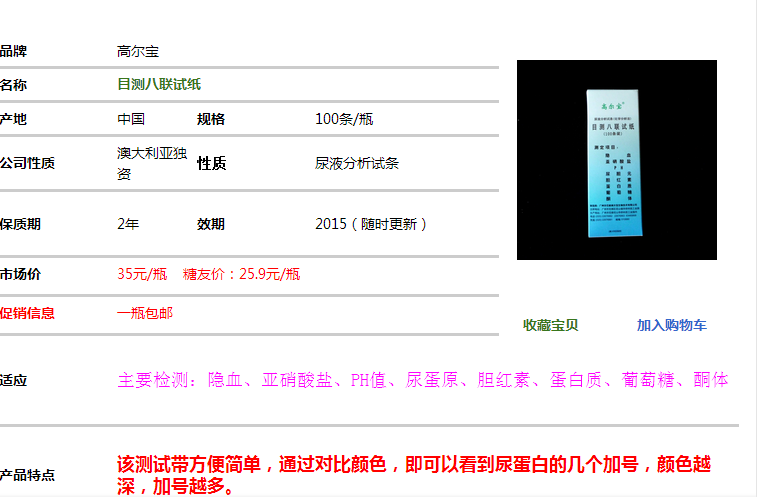This screenshot has width=757, height=497.
Task: Click the 效期 label
Action: coord(210,224)
